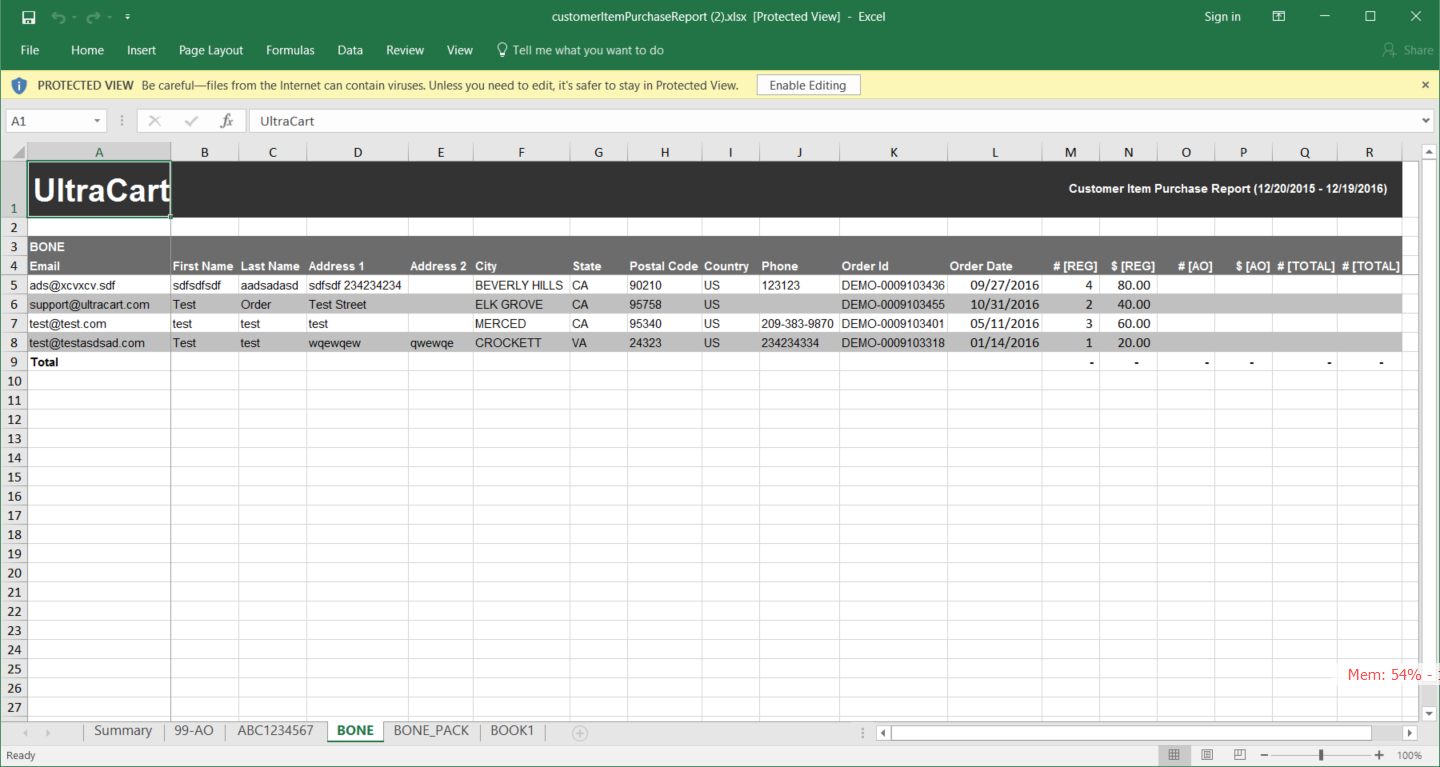The width and height of the screenshot is (1440, 767).
Task: Select the cell support@ultracart.com
Action: [99, 304]
